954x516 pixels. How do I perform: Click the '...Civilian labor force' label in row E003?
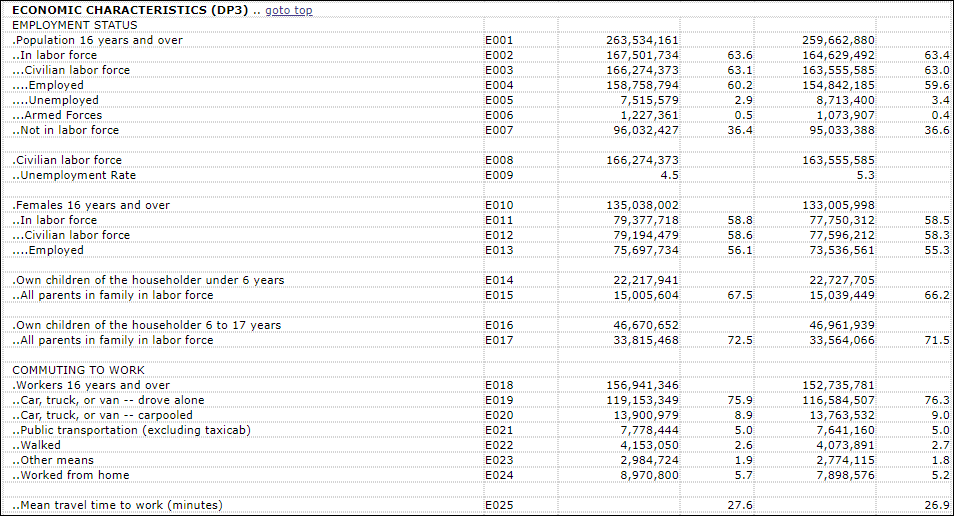click(x=71, y=70)
